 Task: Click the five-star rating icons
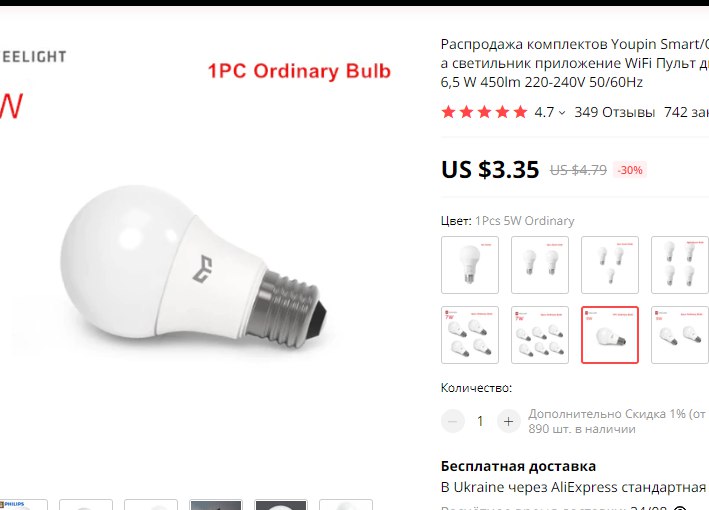(x=484, y=112)
